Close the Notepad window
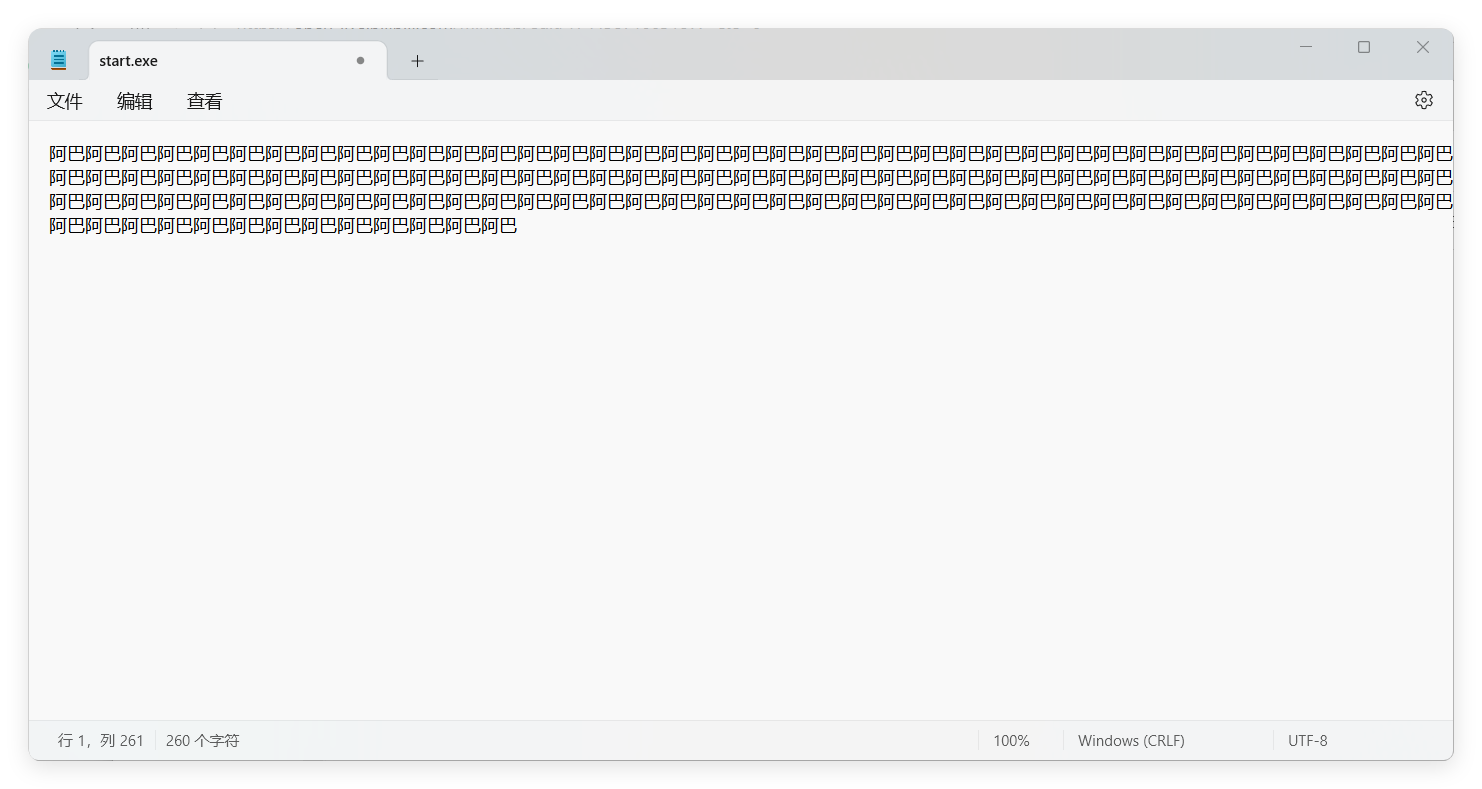The image size is (1482, 789). [1423, 47]
